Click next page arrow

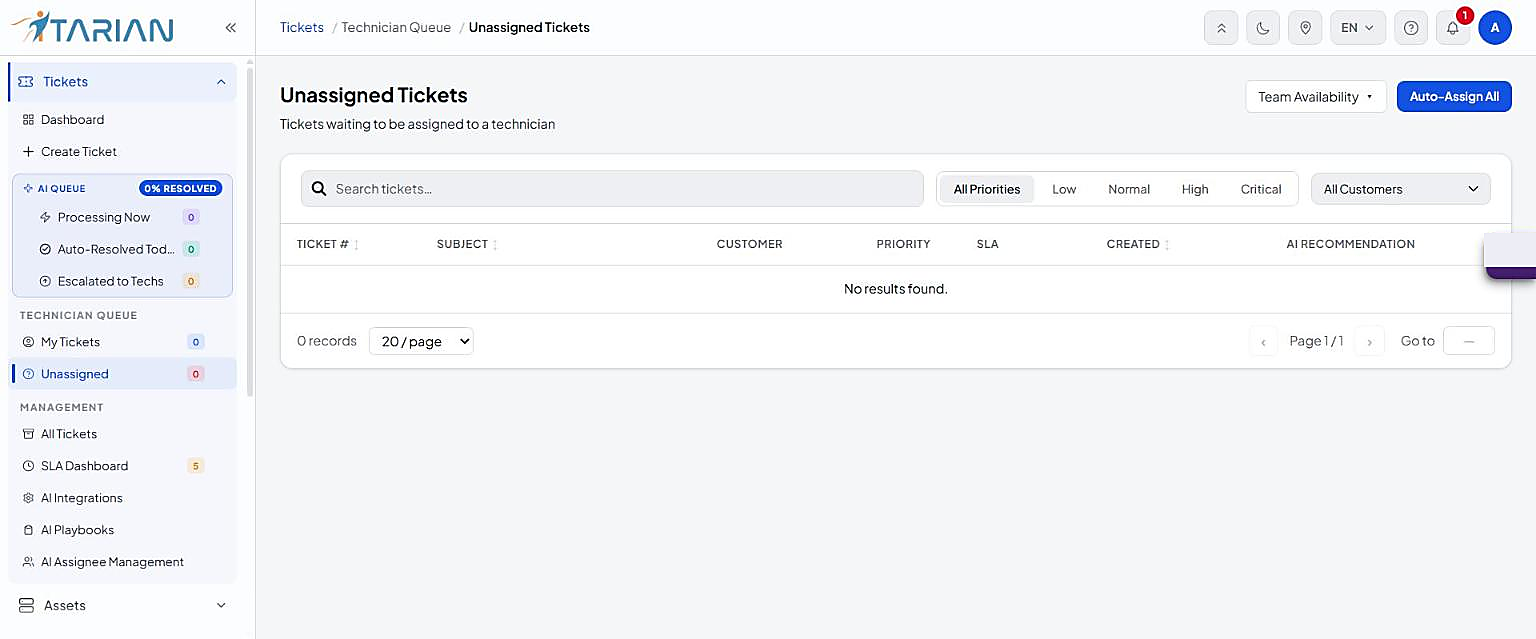pyautogui.click(x=1370, y=342)
